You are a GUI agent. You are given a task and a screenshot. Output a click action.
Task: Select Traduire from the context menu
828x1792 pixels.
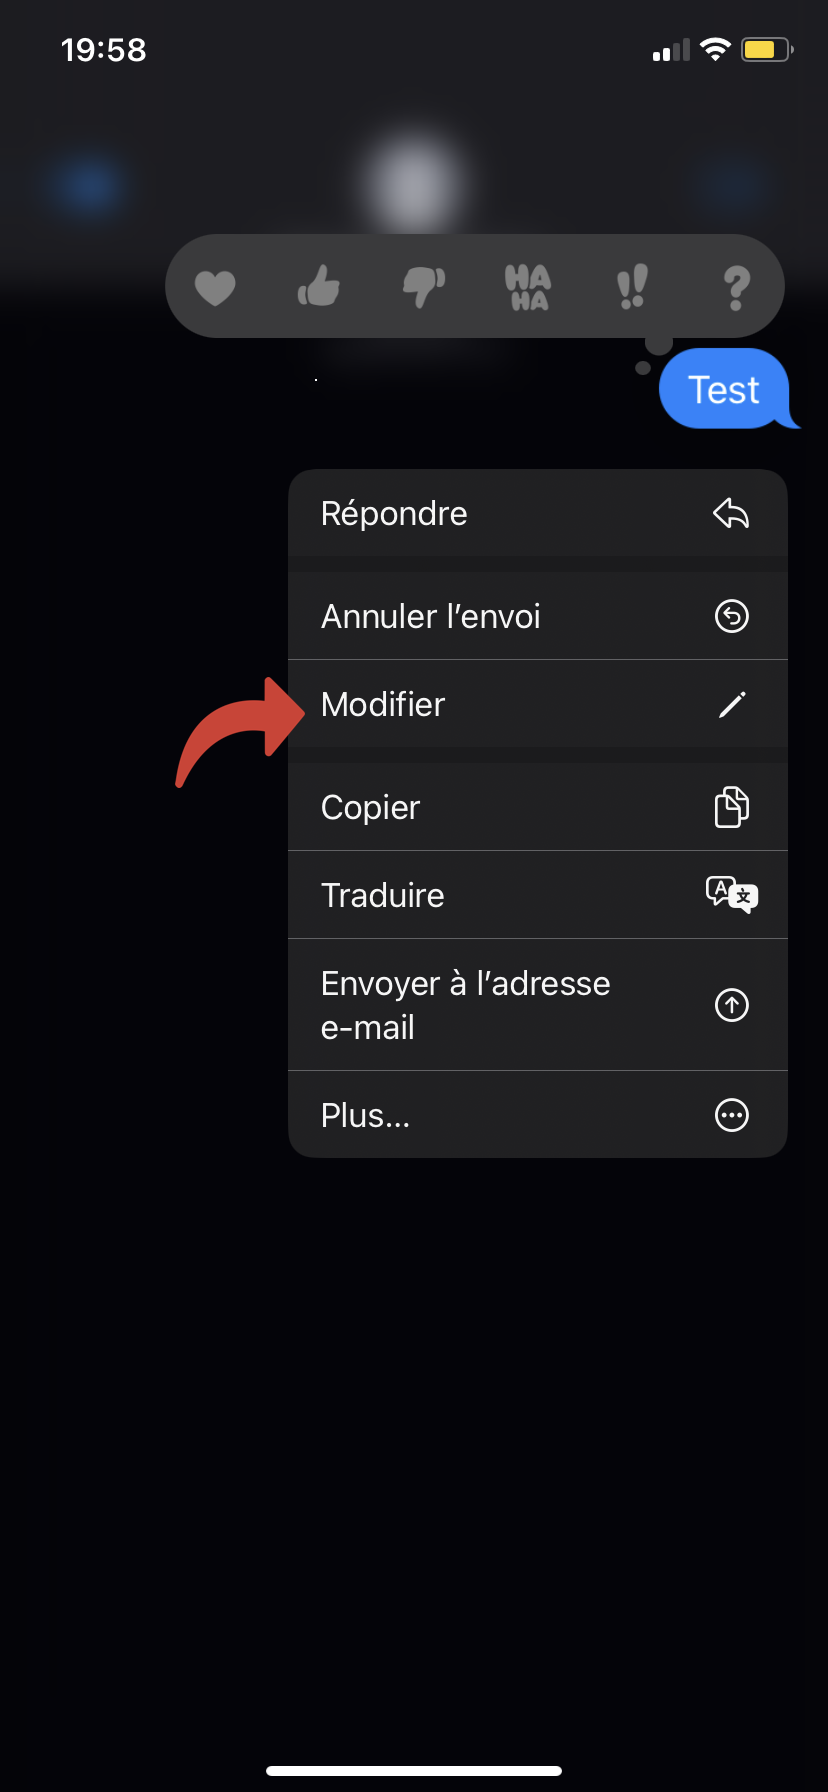pos(538,895)
